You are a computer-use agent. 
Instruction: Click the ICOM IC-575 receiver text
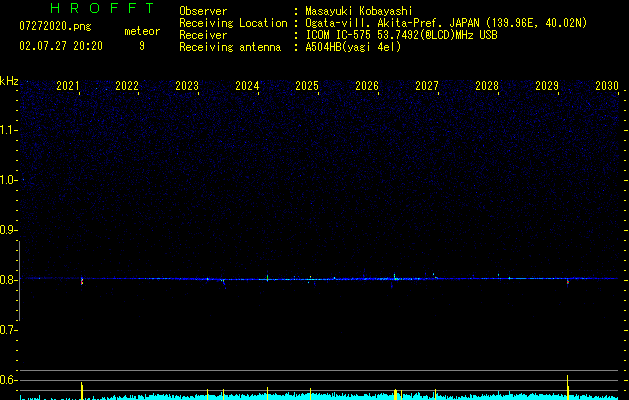click(x=401, y=35)
